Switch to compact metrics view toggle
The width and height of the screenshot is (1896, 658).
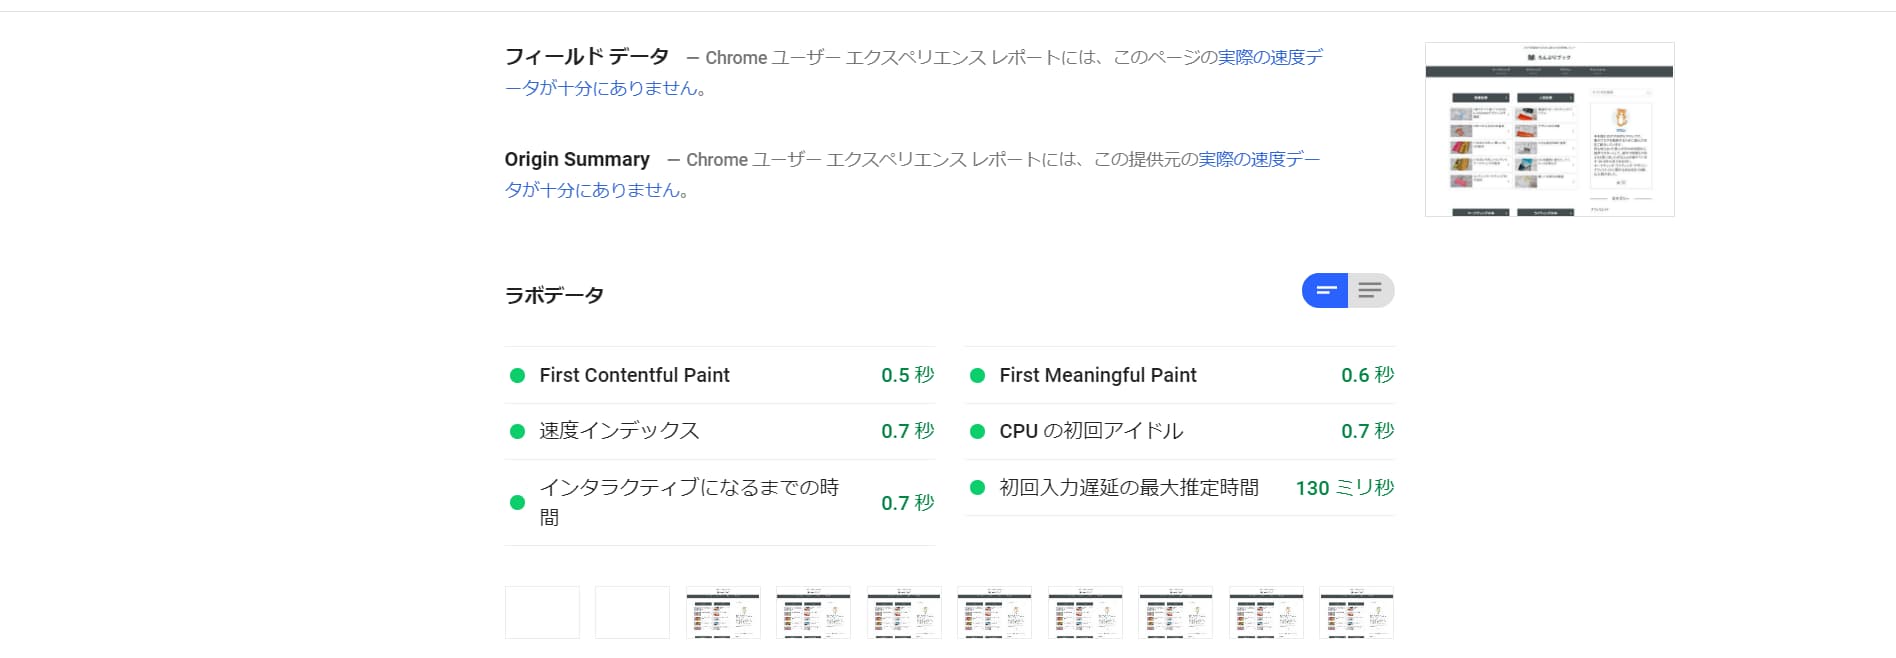click(1325, 291)
